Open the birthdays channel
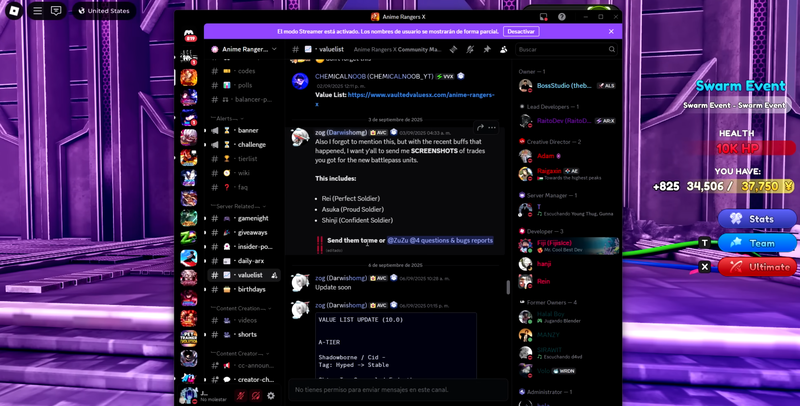Screen dimensions: 800x406 click(x=244, y=289)
